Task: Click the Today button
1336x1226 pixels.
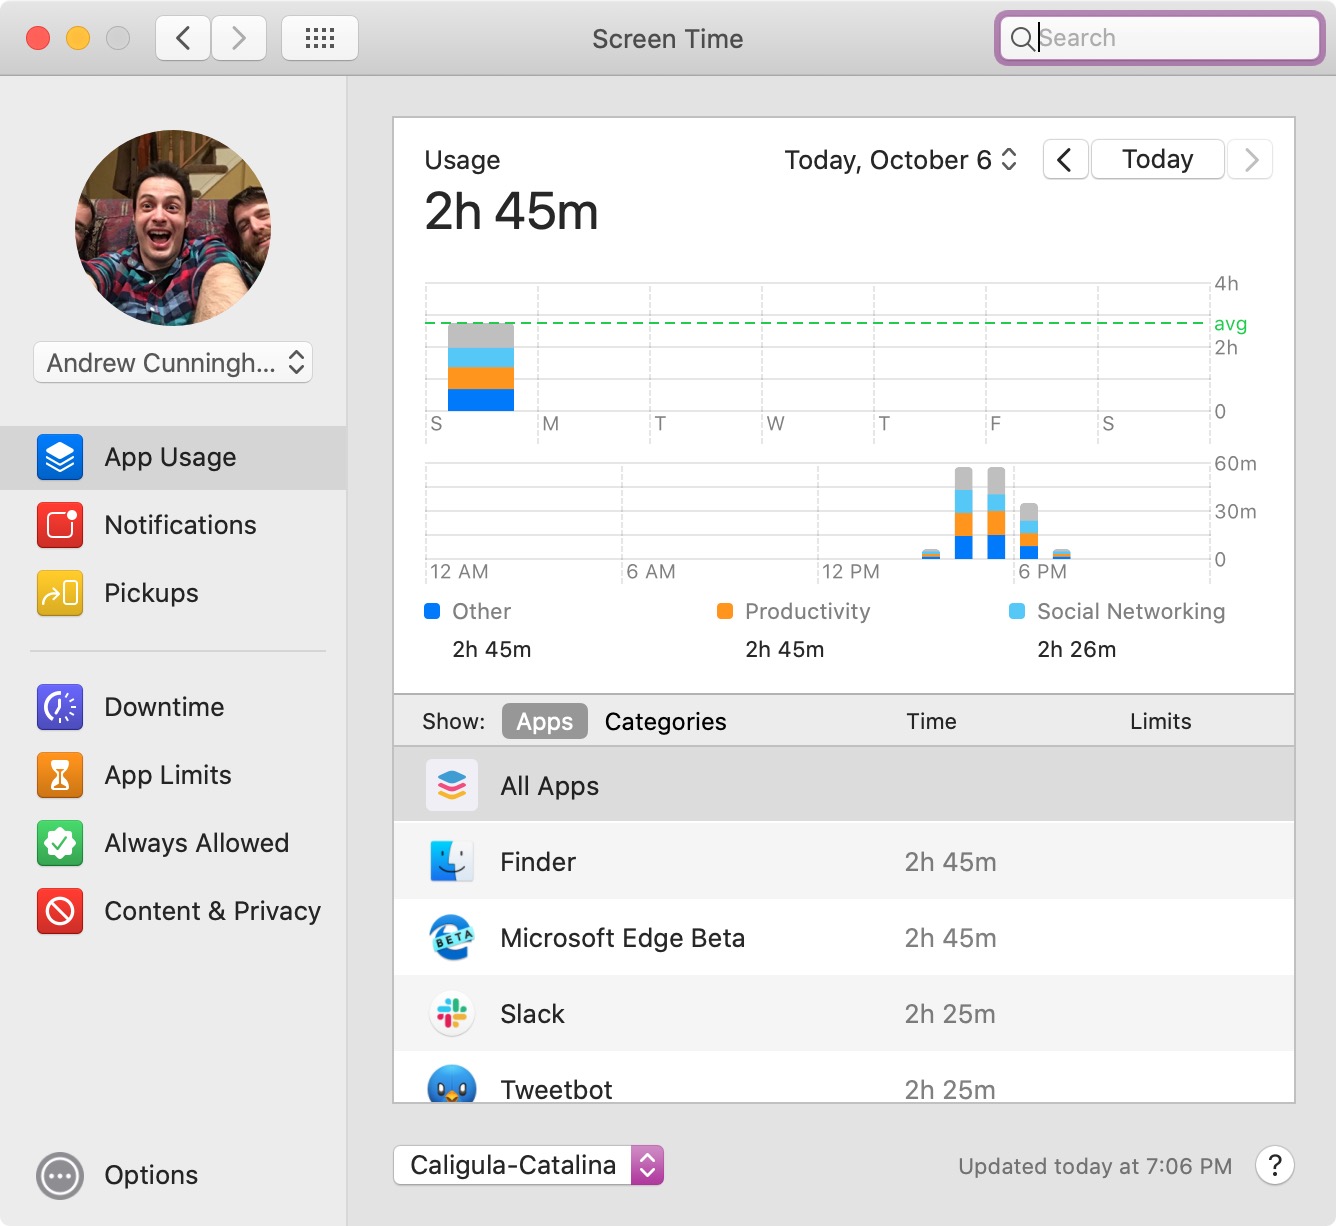Action: tap(1157, 160)
